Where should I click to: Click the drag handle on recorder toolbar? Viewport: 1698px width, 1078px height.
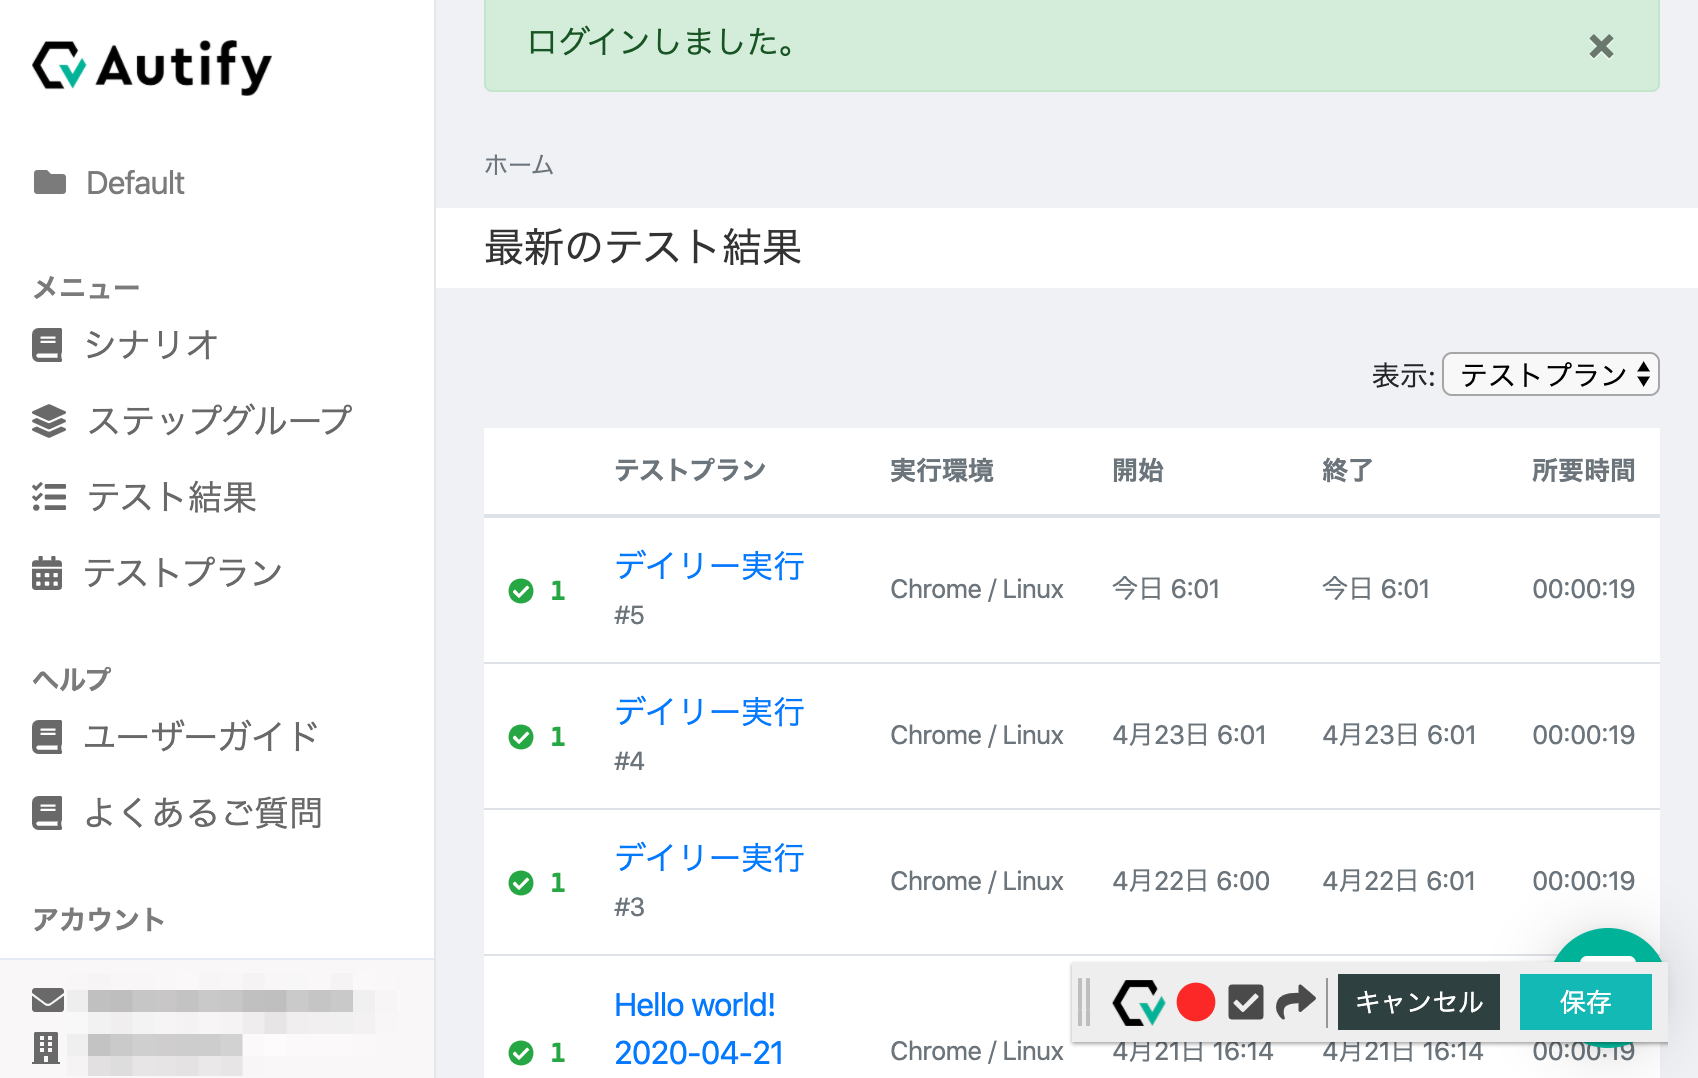[1084, 1002]
